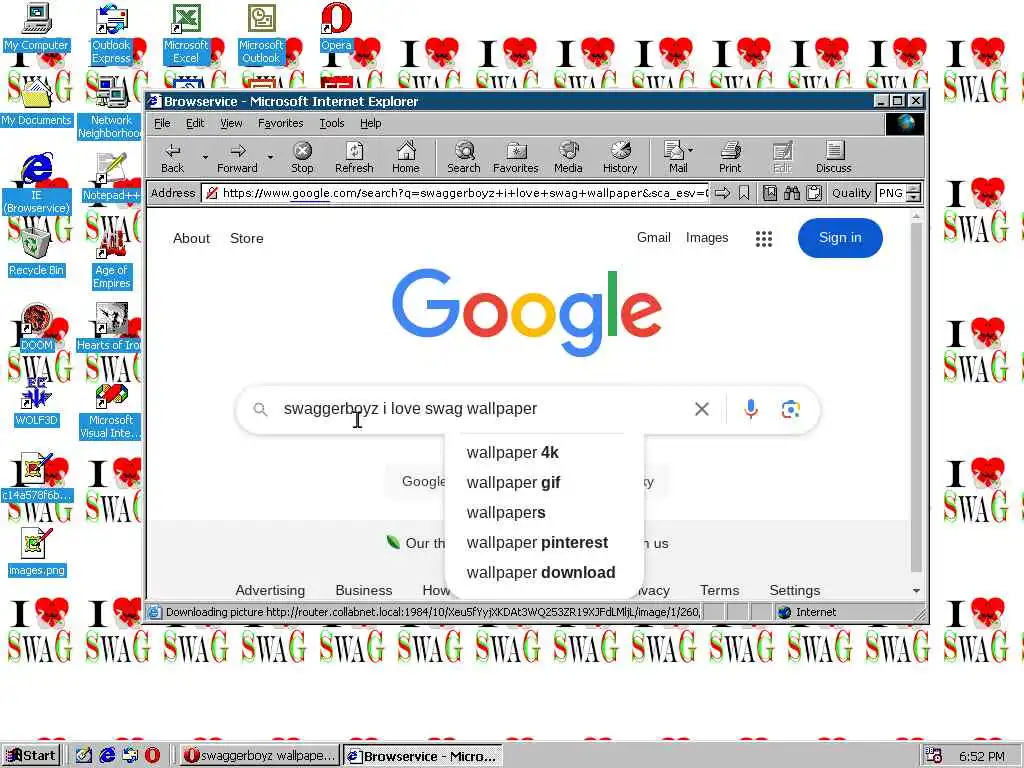Go back with the Back toolbar button
The height and width of the screenshot is (768, 1024).
172,157
